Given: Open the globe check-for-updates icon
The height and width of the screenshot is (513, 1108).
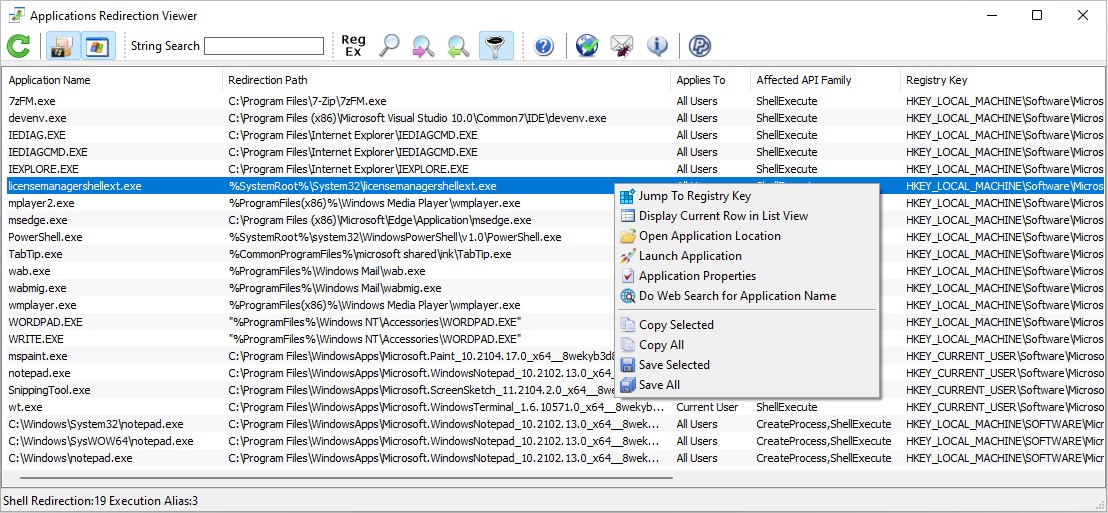Looking at the screenshot, I should click(587, 46).
